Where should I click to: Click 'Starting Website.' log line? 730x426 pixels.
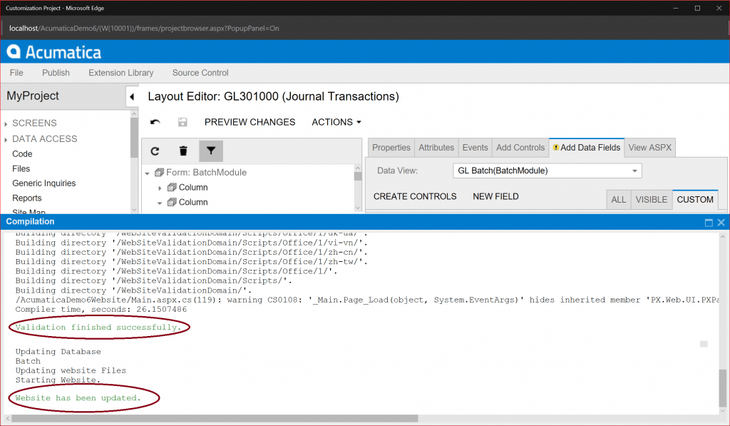pos(58,380)
